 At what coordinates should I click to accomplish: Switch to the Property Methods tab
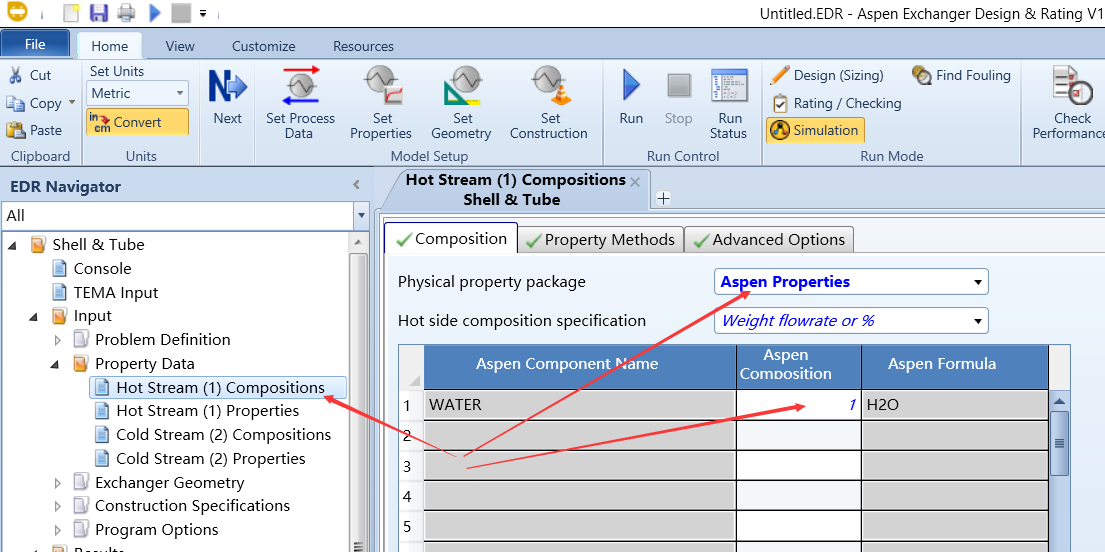tap(602, 239)
